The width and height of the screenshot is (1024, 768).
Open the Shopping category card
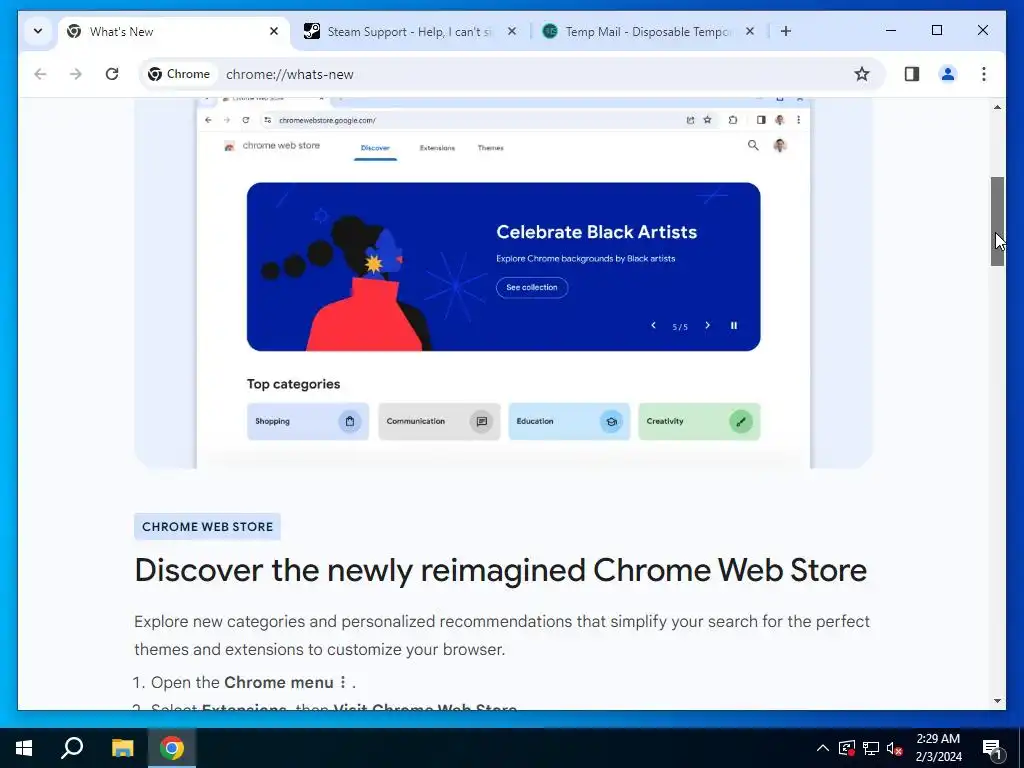[308, 421]
